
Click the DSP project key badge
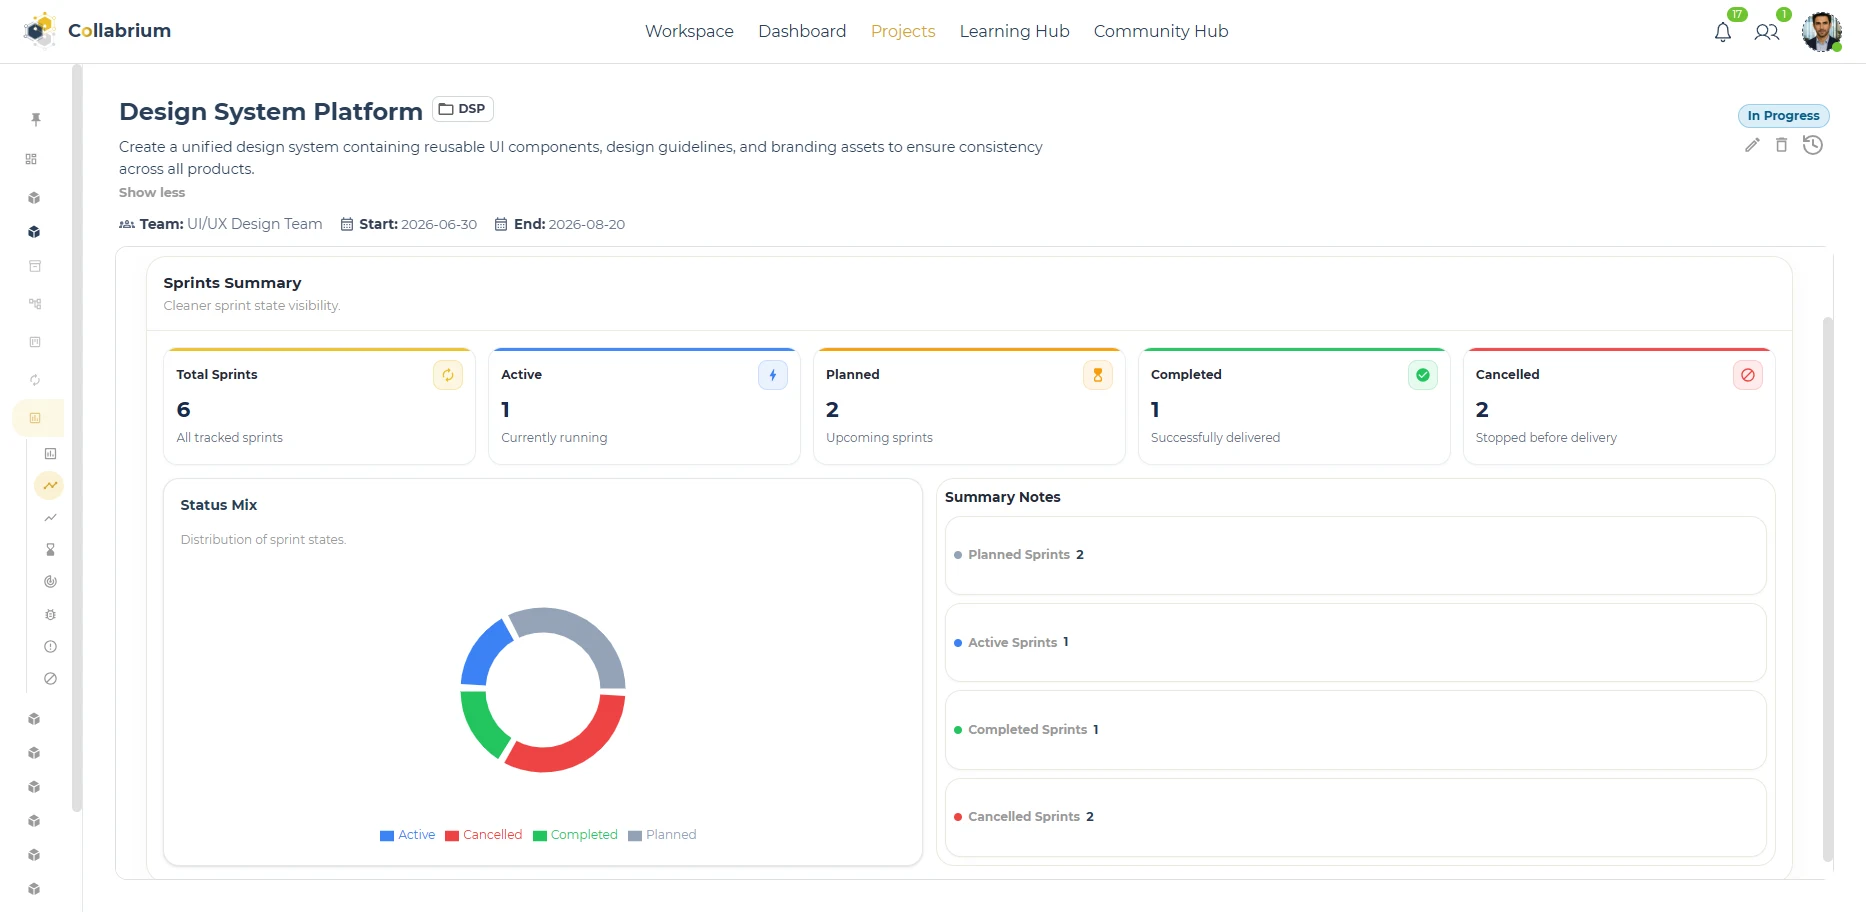(463, 109)
